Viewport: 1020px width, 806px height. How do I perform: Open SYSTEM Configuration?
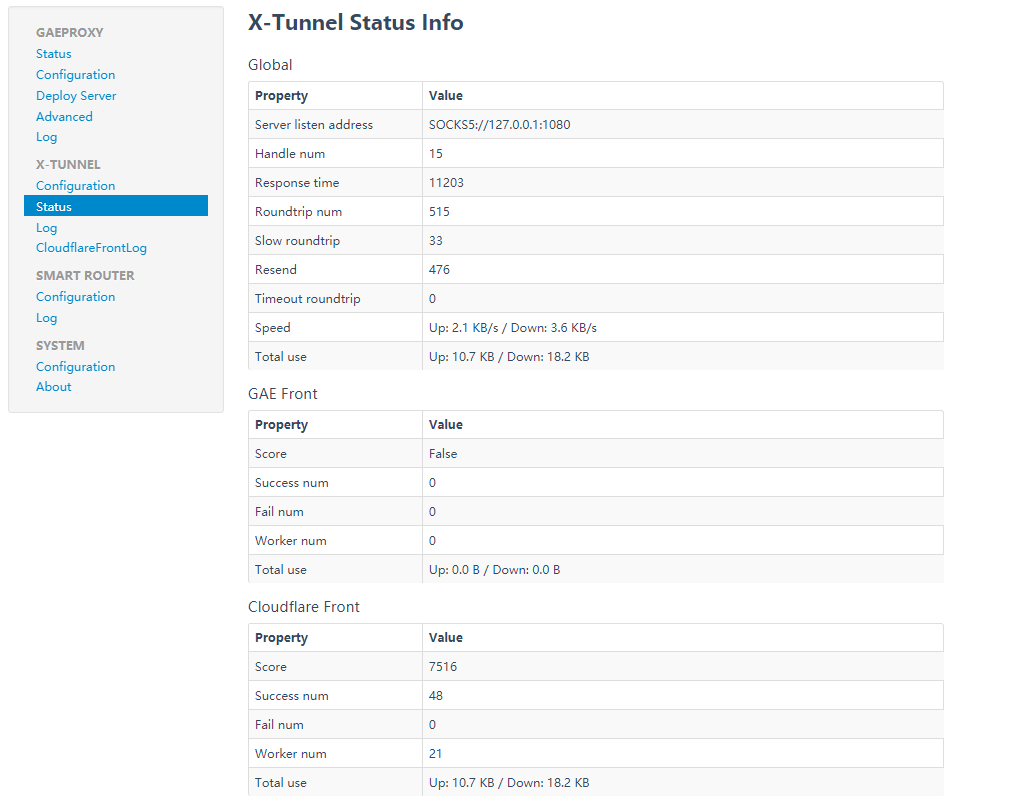tap(75, 366)
